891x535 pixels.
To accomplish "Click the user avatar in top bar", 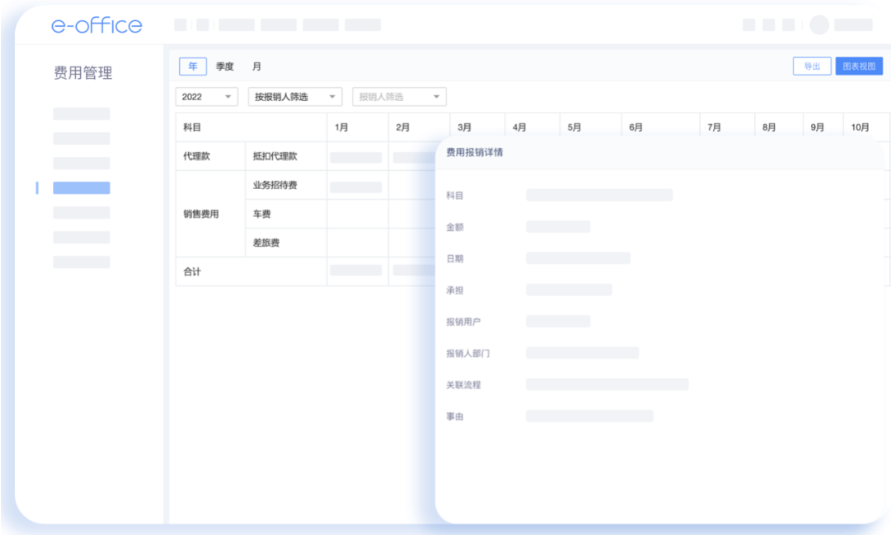I will [819, 25].
